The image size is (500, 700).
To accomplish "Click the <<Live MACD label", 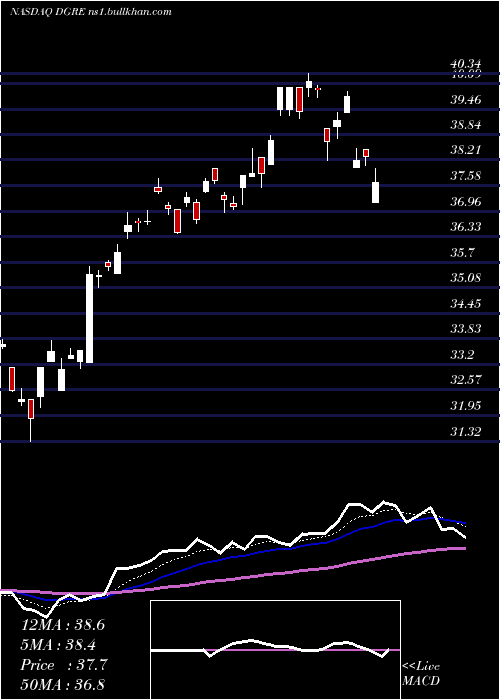I will tap(421, 673).
